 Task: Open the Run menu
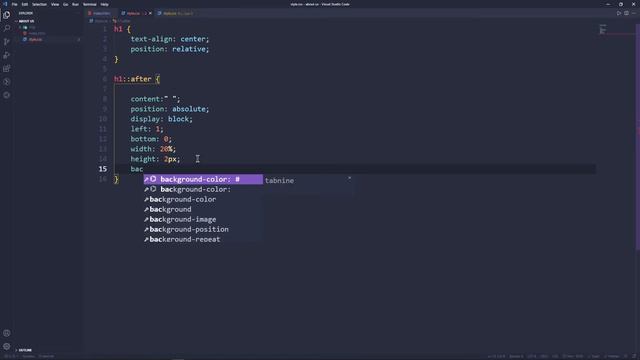76,4
